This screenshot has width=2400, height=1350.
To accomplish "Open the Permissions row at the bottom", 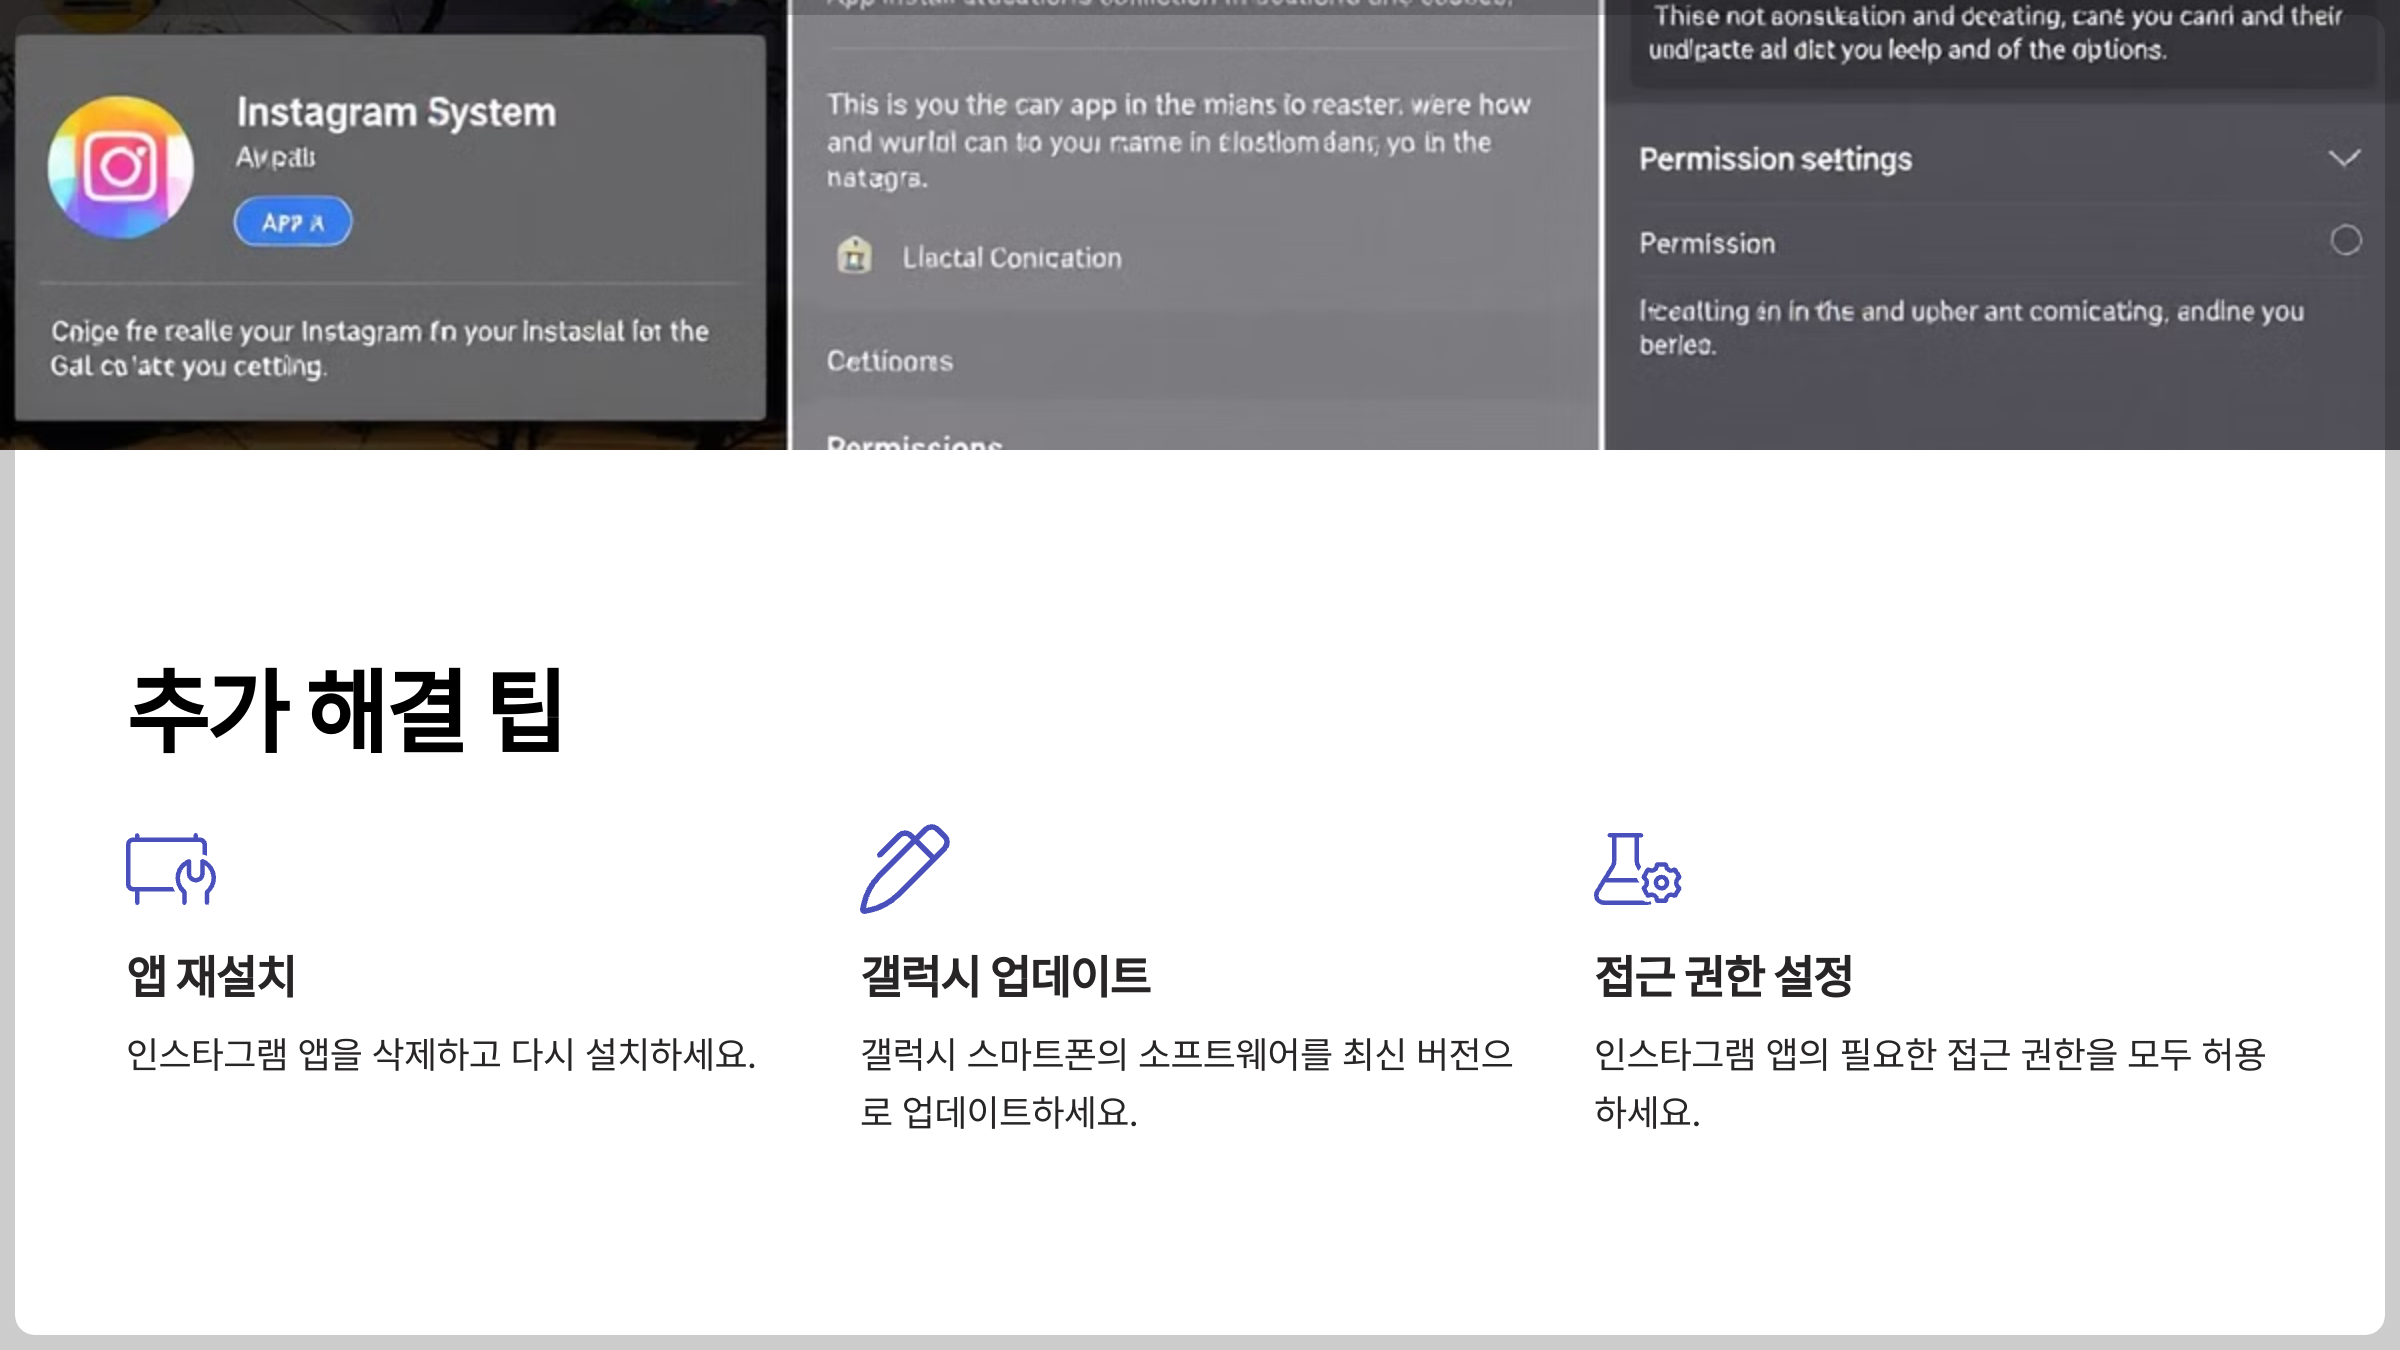I will (914, 441).
